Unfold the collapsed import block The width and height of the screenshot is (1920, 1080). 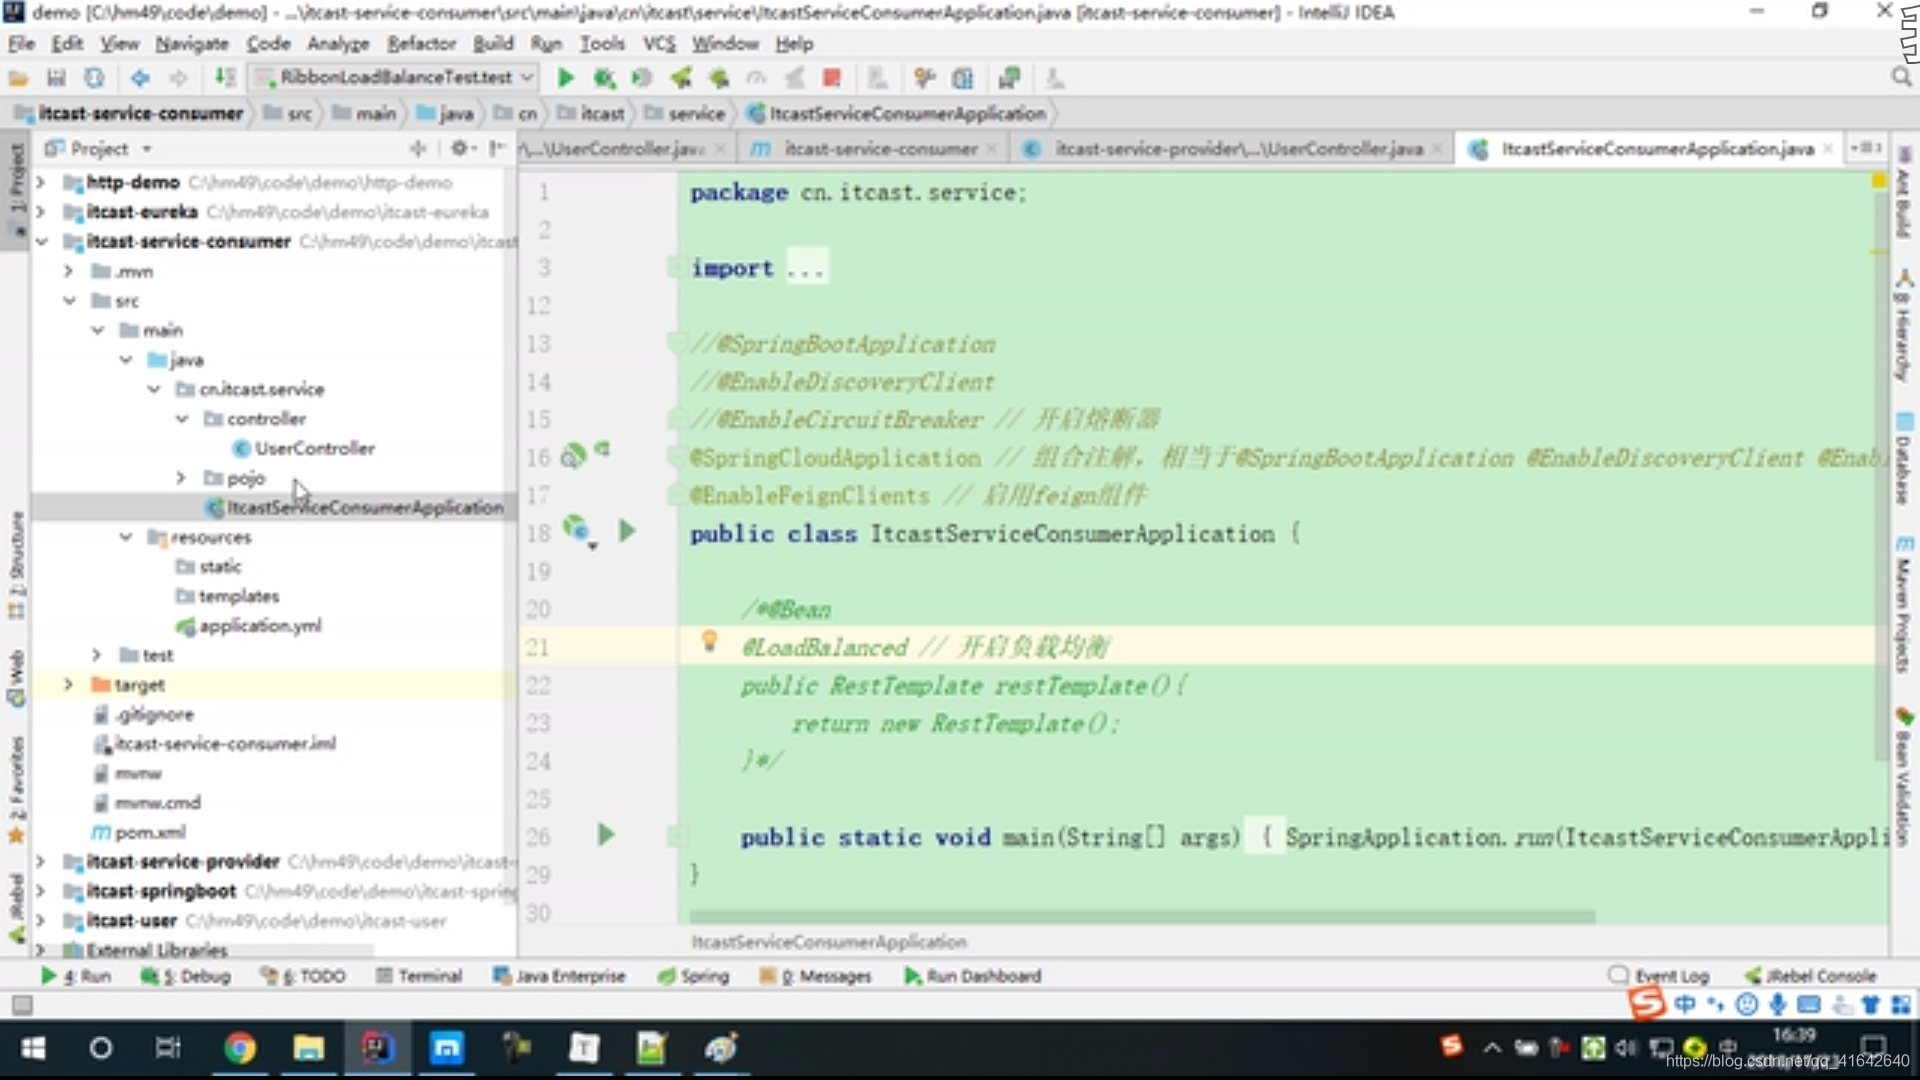tap(676, 268)
